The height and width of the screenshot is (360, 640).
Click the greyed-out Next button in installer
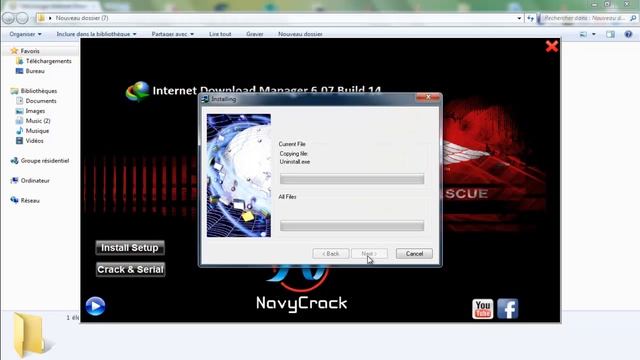click(369, 253)
